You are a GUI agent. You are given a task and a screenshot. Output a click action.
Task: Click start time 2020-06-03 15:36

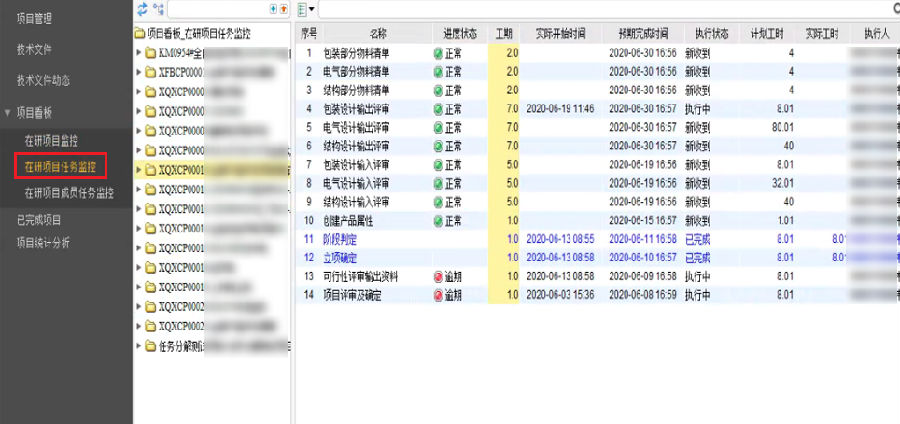click(560, 296)
